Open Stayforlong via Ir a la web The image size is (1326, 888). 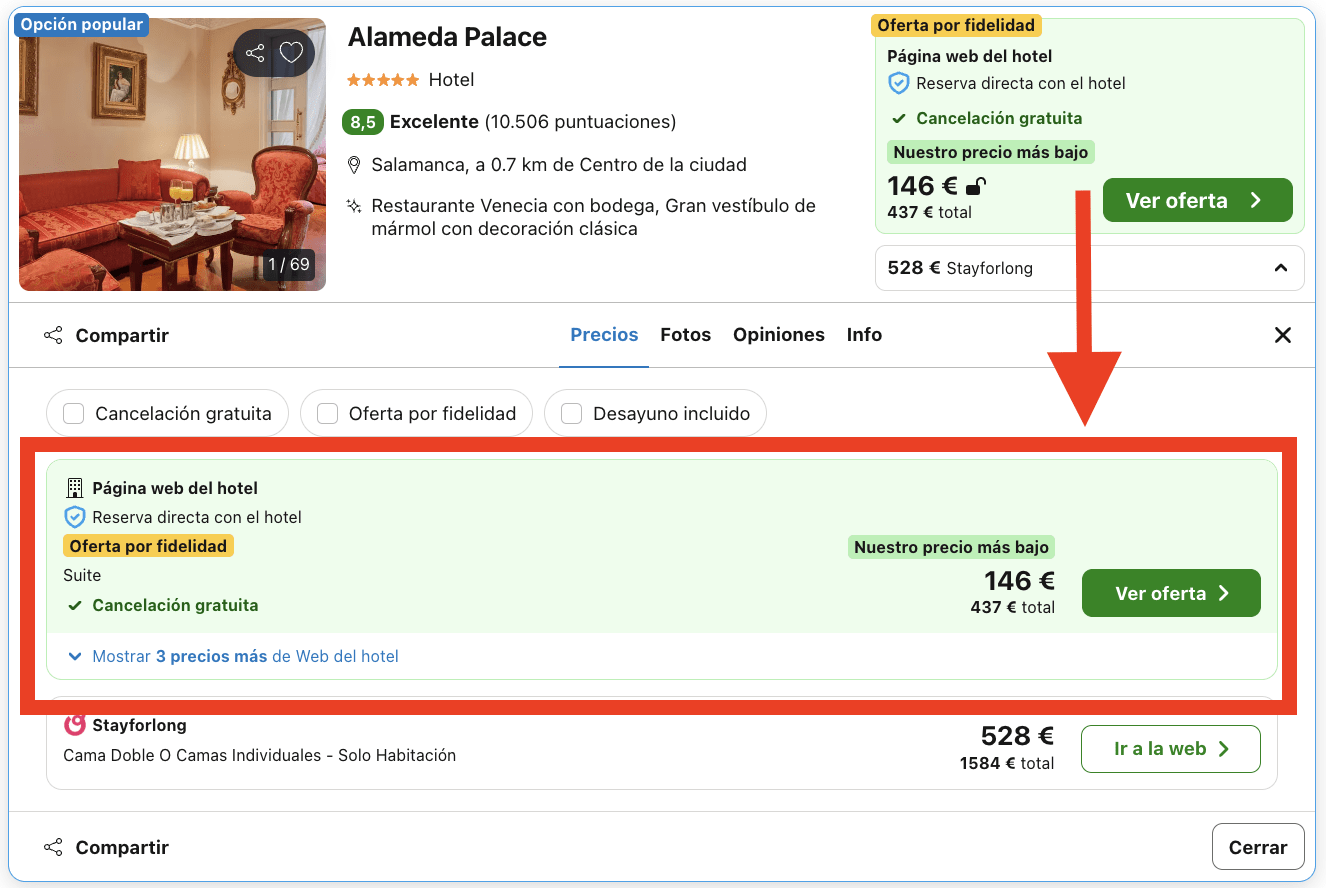tap(1170, 748)
